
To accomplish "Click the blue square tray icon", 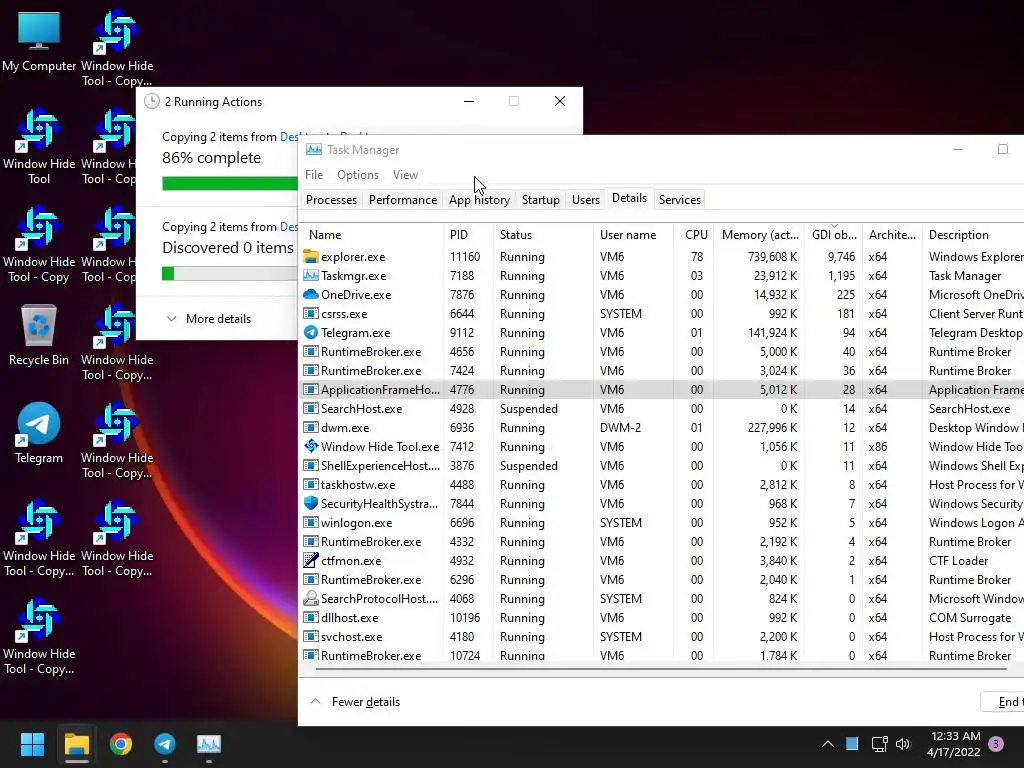I will point(852,744).
